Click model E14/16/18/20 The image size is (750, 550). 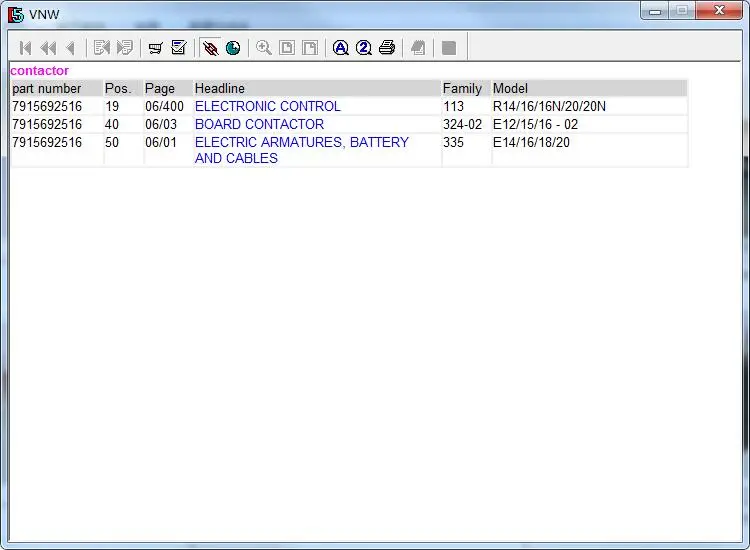531,143
